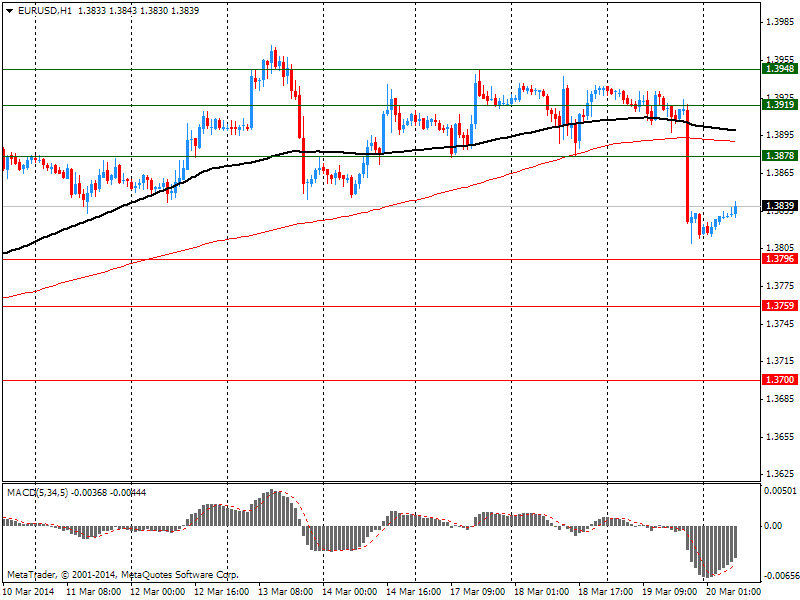The height and width of the screenshot is (600, 800).
Task: Click the 17 Mar 09:00 time label
Action: [478, 592]
